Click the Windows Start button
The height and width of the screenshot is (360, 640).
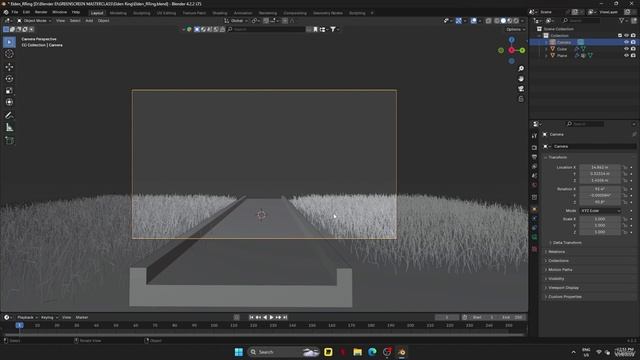[239, 352]
